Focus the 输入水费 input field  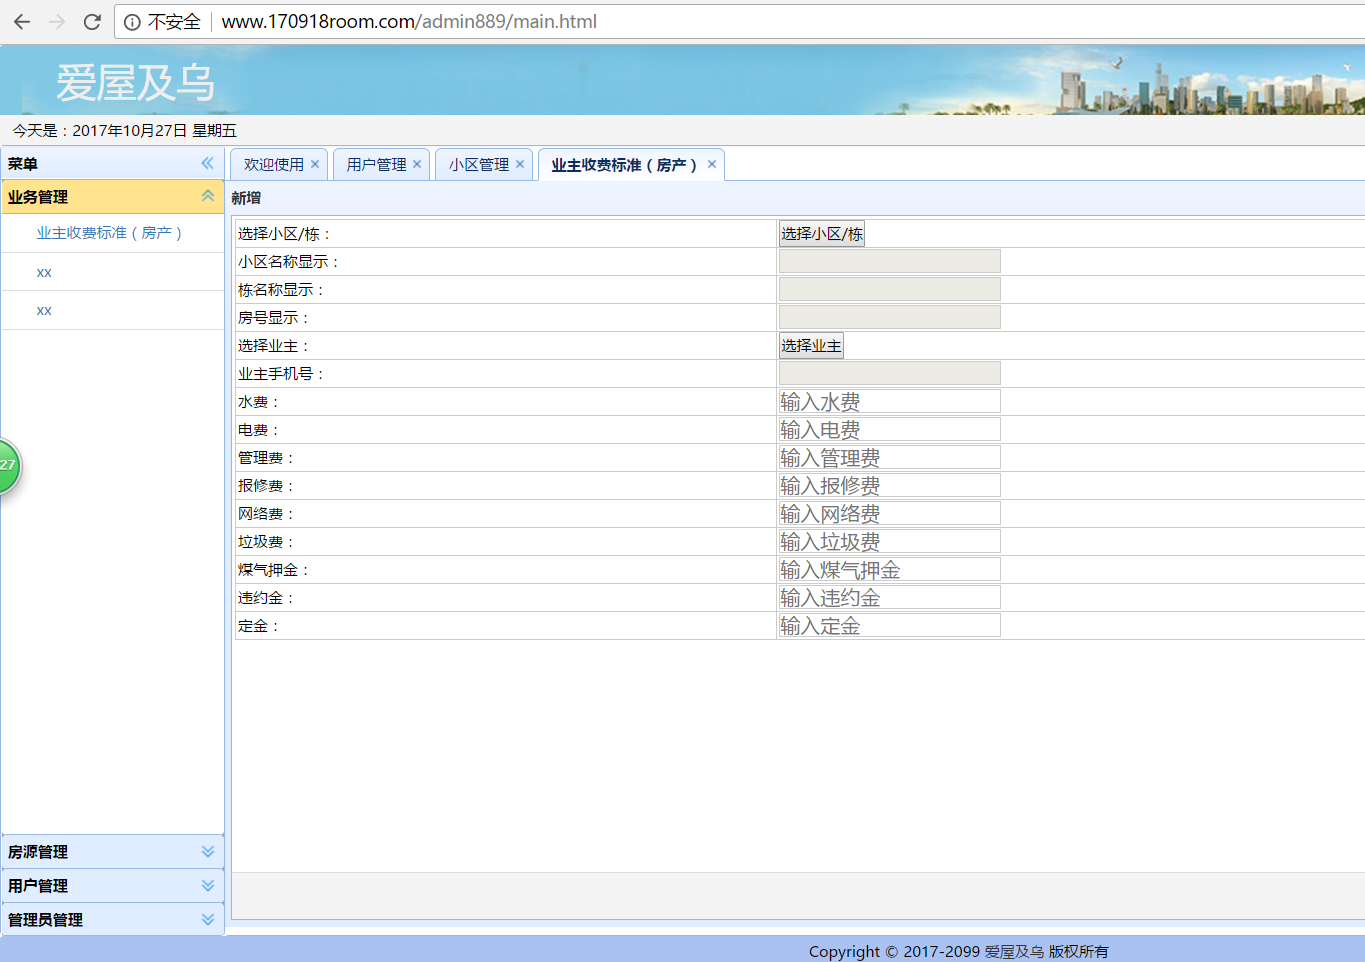click(x=889, y=402)
